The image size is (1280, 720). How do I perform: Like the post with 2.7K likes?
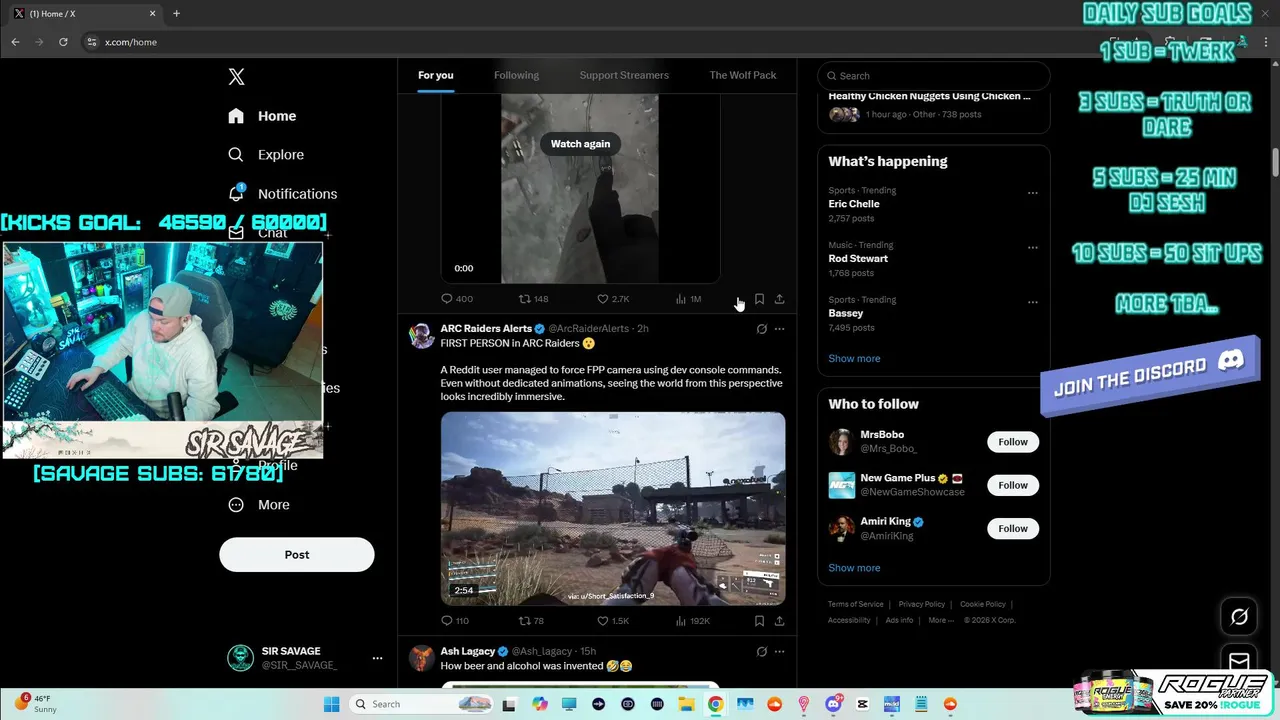click(x=613, y=299)
